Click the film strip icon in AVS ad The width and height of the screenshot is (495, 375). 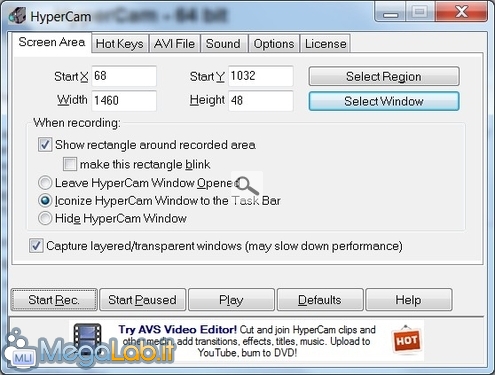point(88,338)
